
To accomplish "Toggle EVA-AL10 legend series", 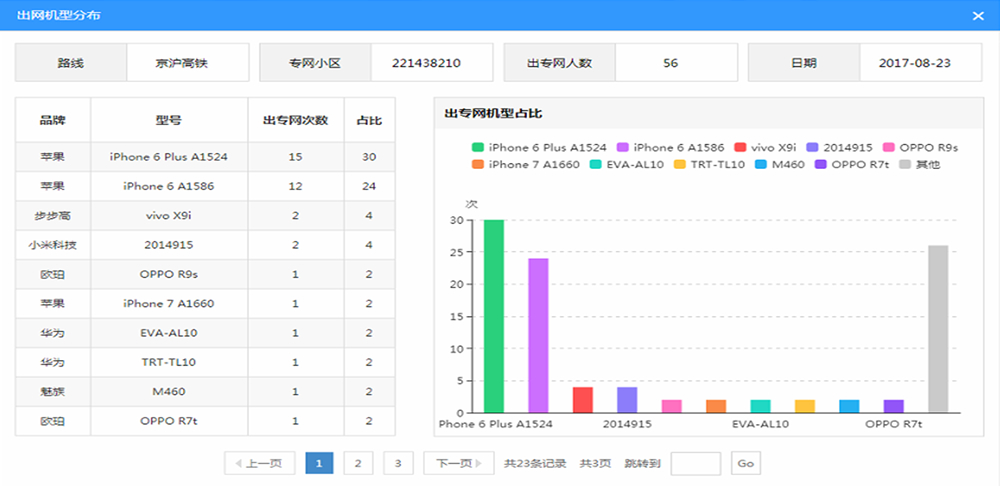I will pos(626,165).
